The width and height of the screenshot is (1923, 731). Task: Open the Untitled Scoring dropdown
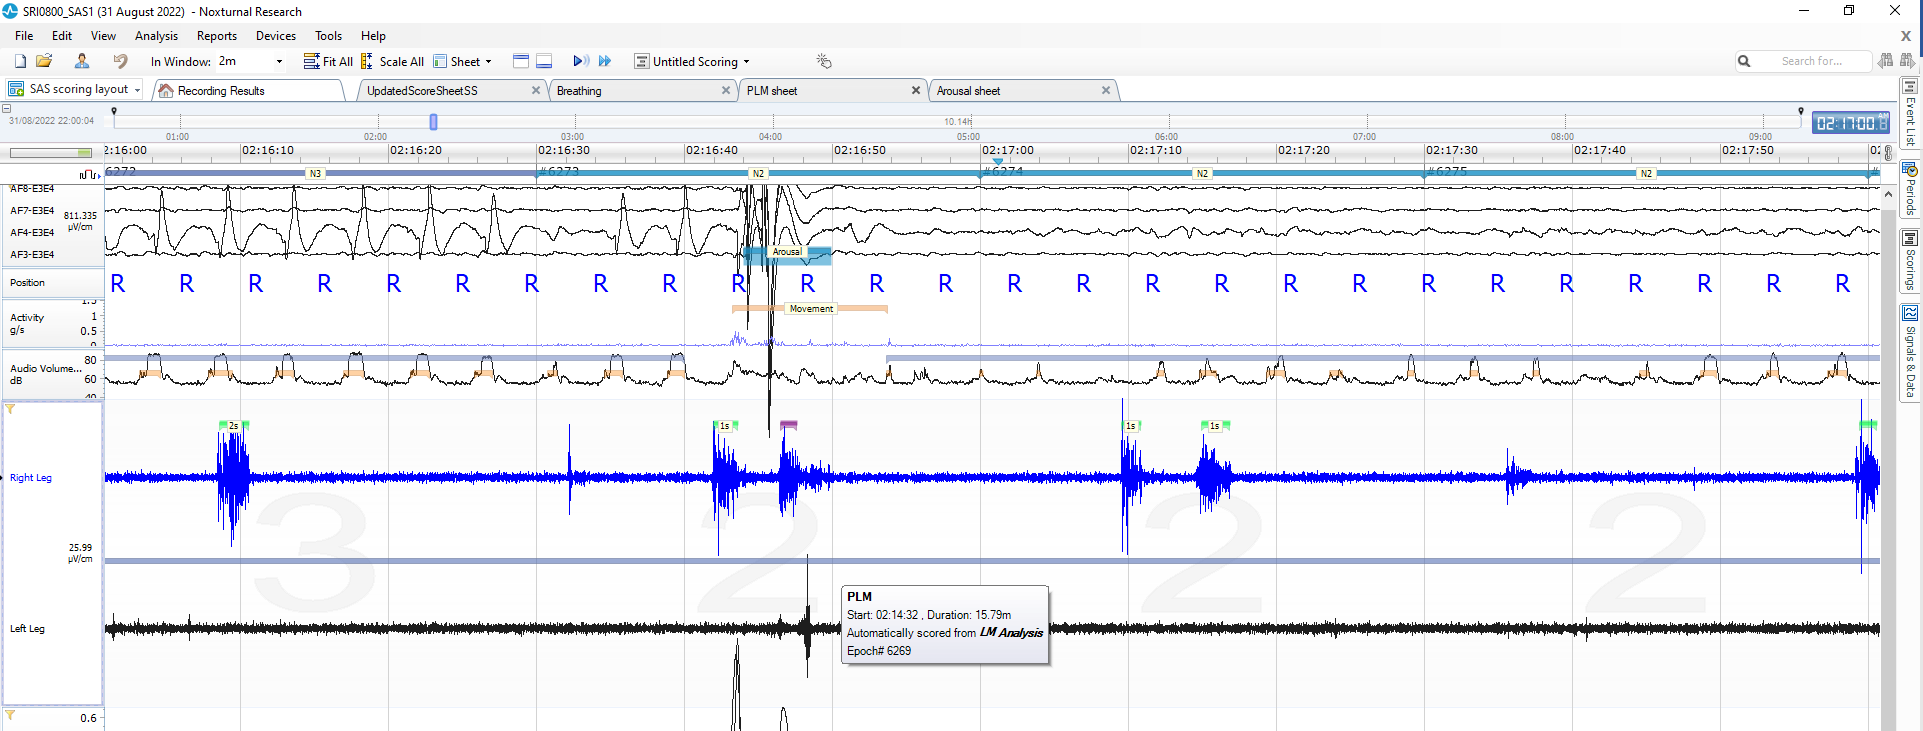(x=746, y=61)
